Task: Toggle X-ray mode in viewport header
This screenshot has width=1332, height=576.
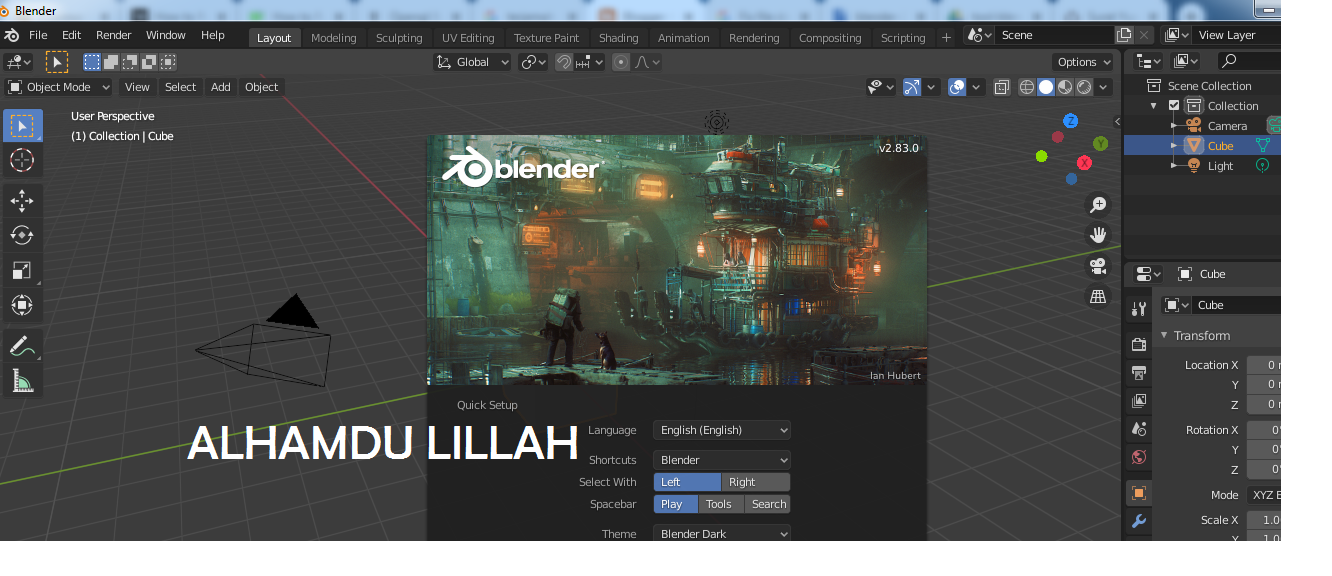Action: coord(1001,87)
